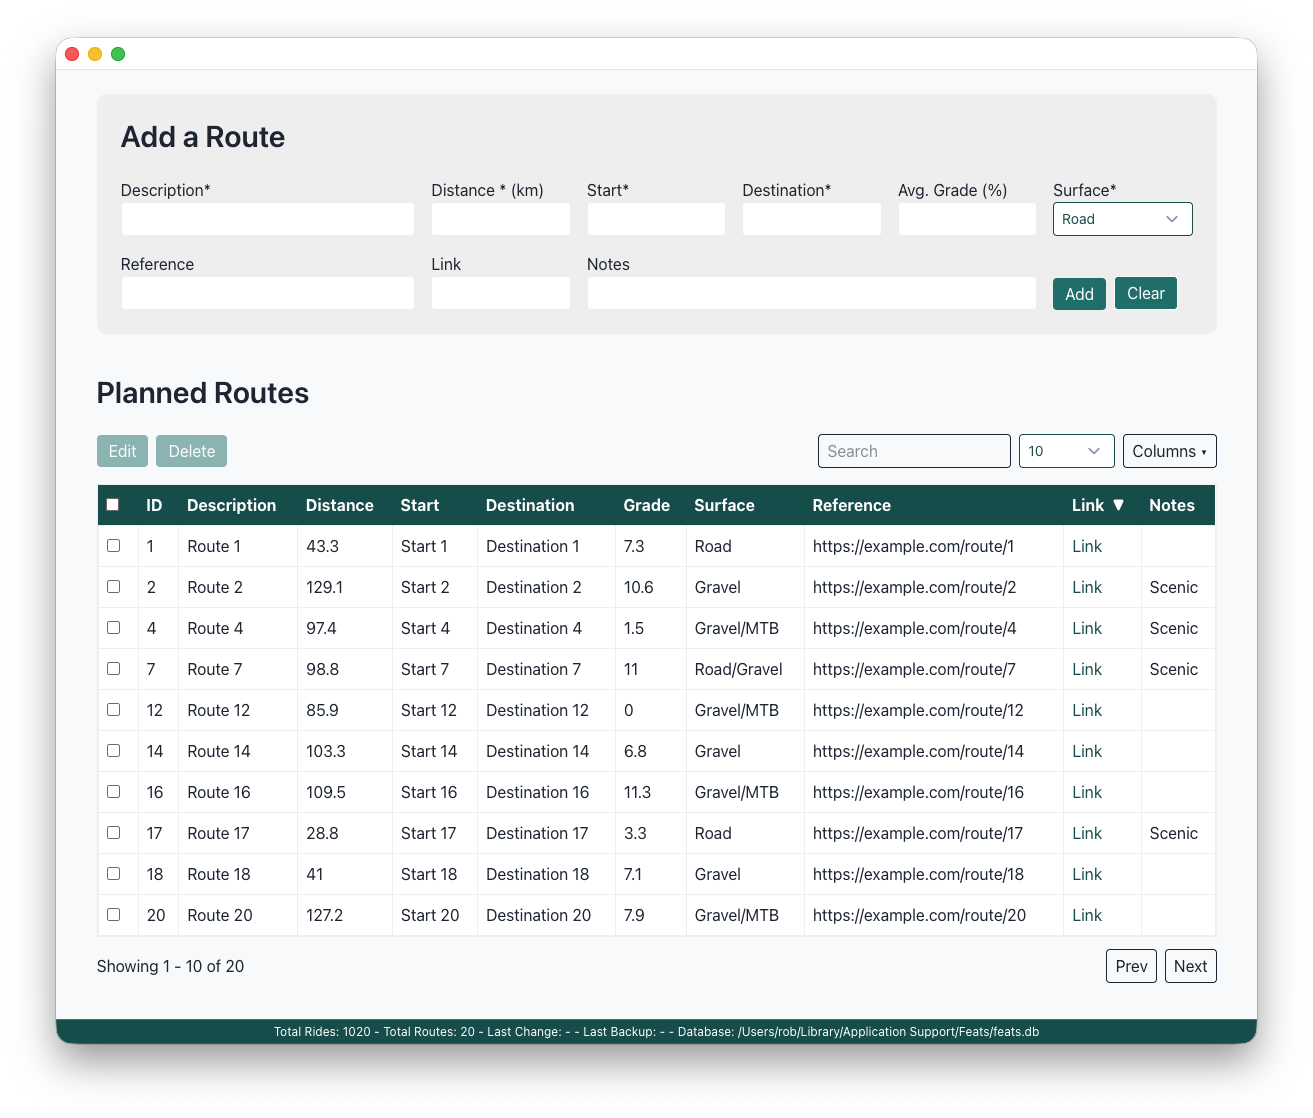
Task: Clear the route form
Action: point(1145,293)
